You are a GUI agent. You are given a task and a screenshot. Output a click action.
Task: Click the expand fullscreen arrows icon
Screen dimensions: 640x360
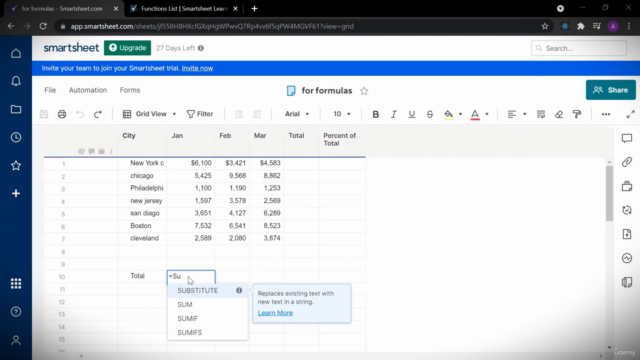tap(631, 114)
